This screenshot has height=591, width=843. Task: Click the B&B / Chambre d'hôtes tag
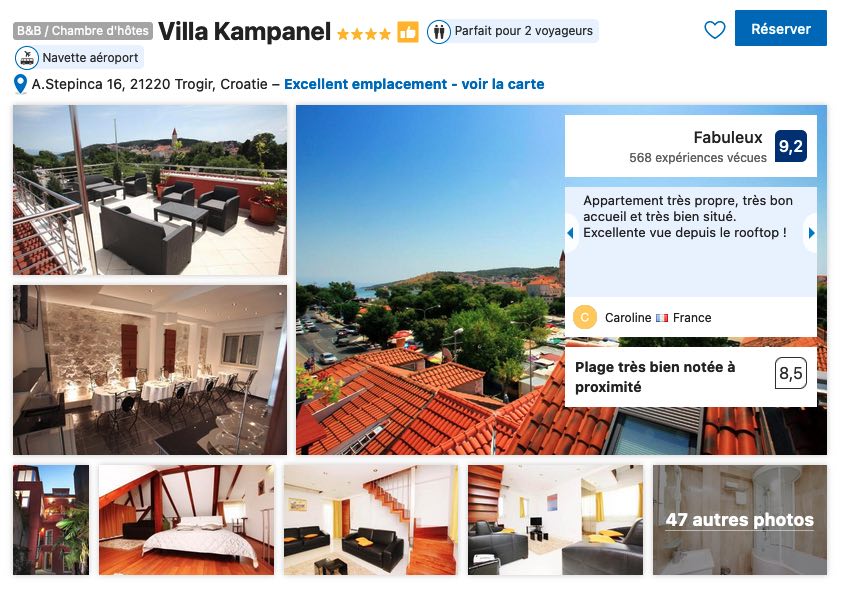pos(83,31)
